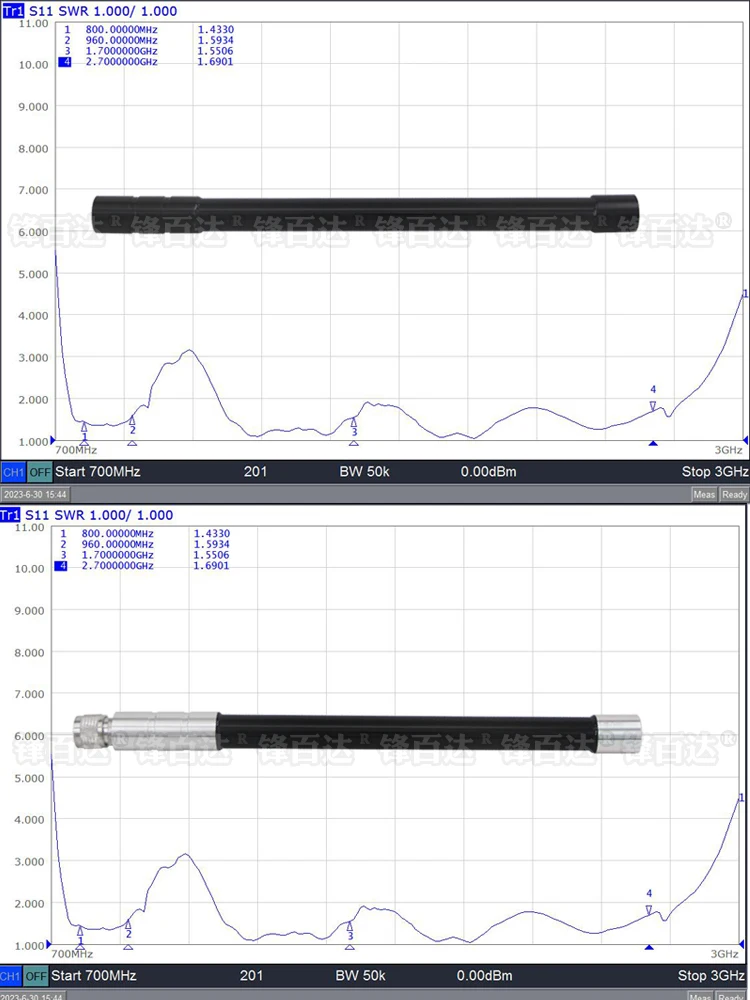The image size is (750, 1000).
Task: Click the 3GHz x-axis label inside the black-antenna chart
Action: [728, 450]
